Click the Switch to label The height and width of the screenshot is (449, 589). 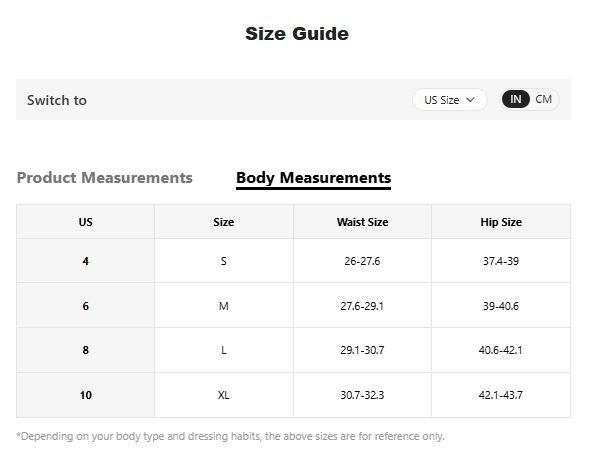[57, 100]
